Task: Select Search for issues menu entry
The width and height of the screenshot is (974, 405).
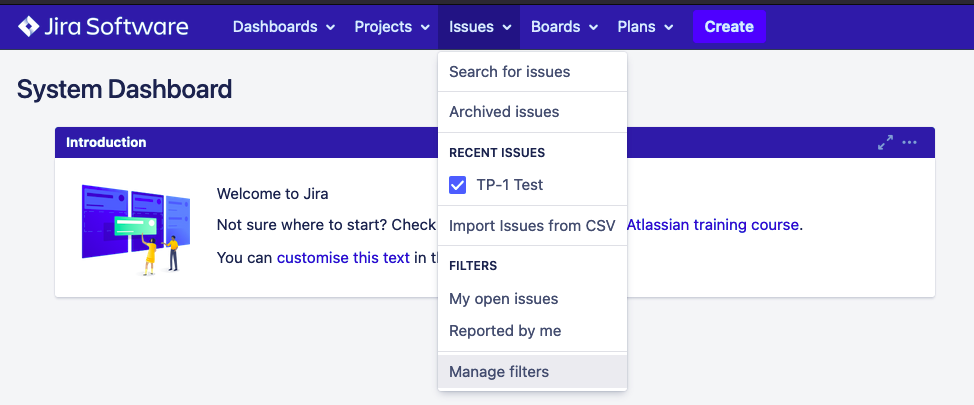Action: 510,72
